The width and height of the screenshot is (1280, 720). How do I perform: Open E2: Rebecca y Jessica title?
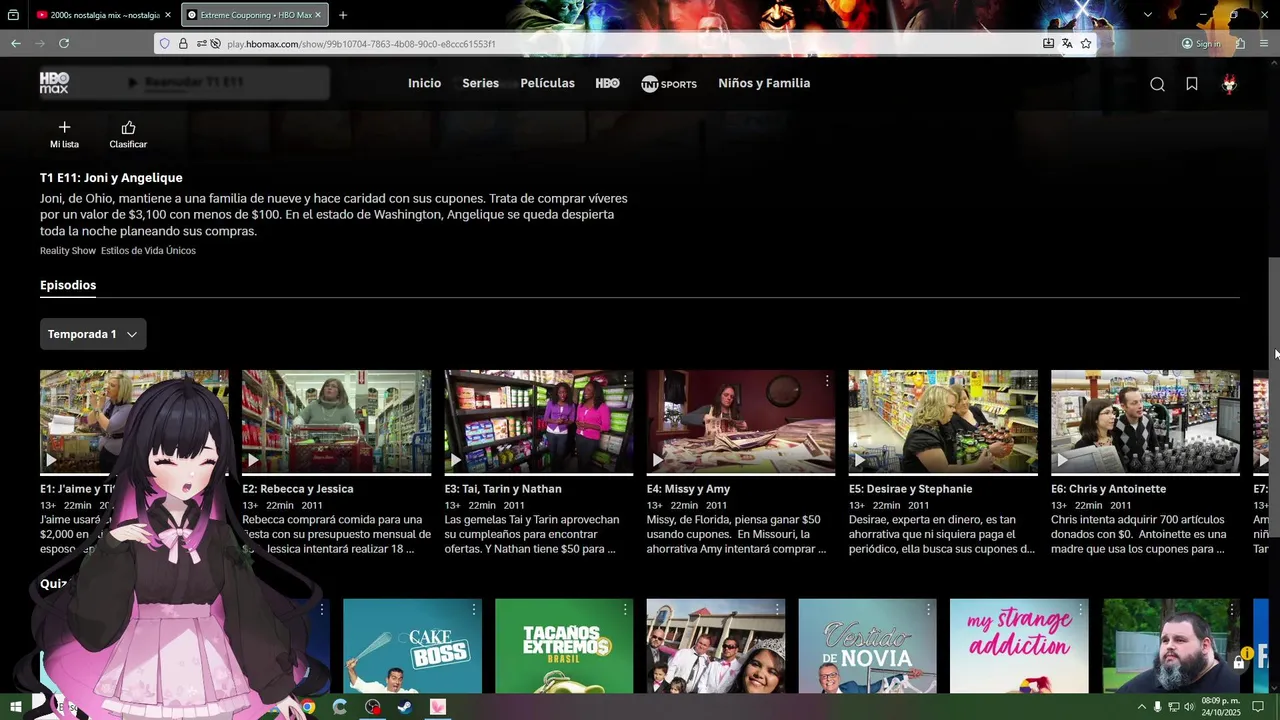(x=298, y=489)
